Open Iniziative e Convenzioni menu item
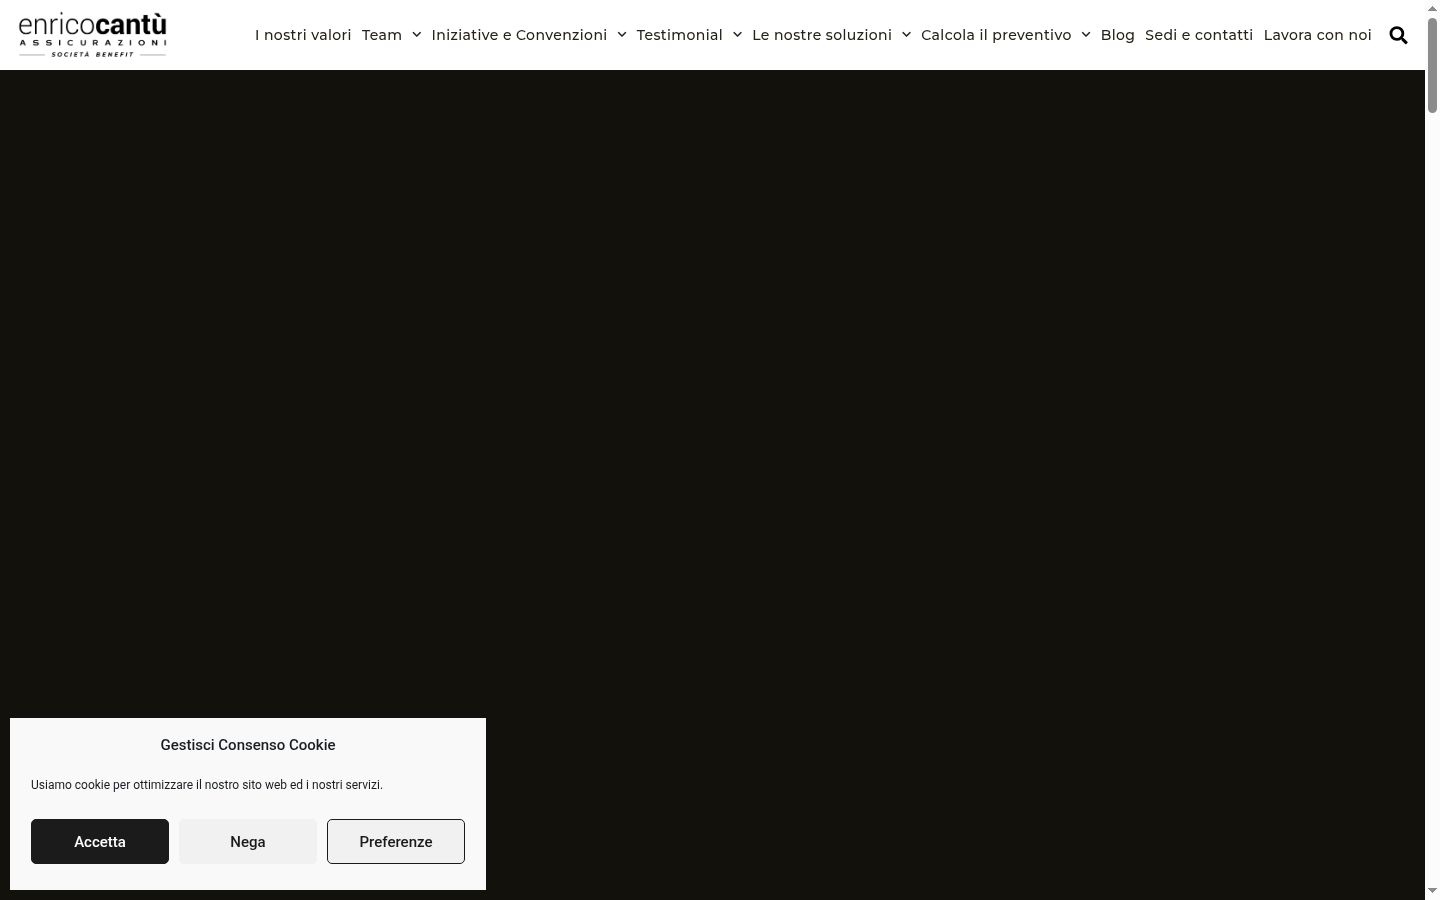Screen dimensions: 1440x900 [519, 35]
